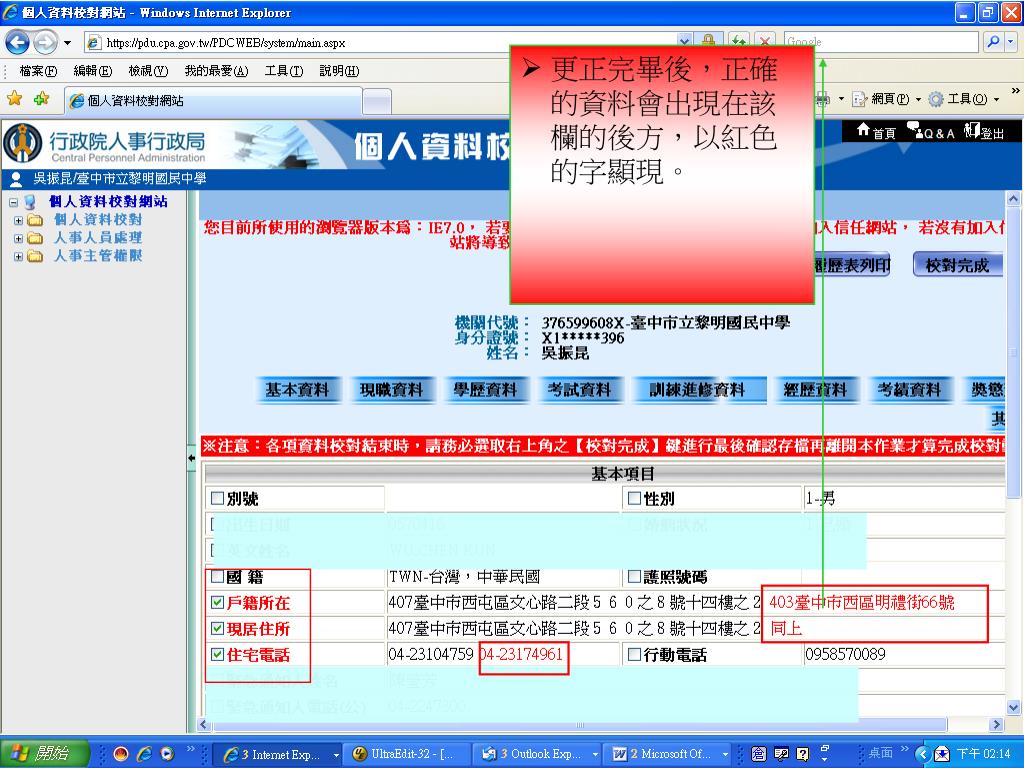This screenshot has width=1024, height=768.
Task: Click the IE Back navigation arrow
Action: pos(18,43)
